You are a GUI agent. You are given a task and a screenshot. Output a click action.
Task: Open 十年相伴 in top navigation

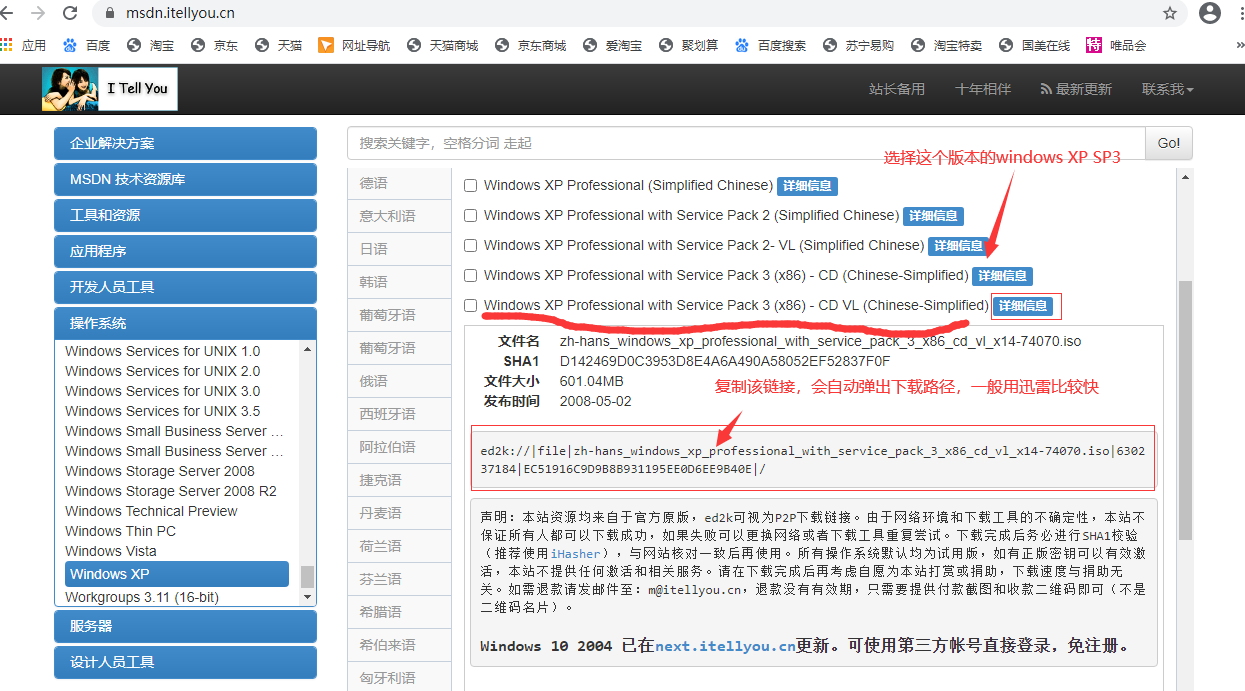point(983,89)
